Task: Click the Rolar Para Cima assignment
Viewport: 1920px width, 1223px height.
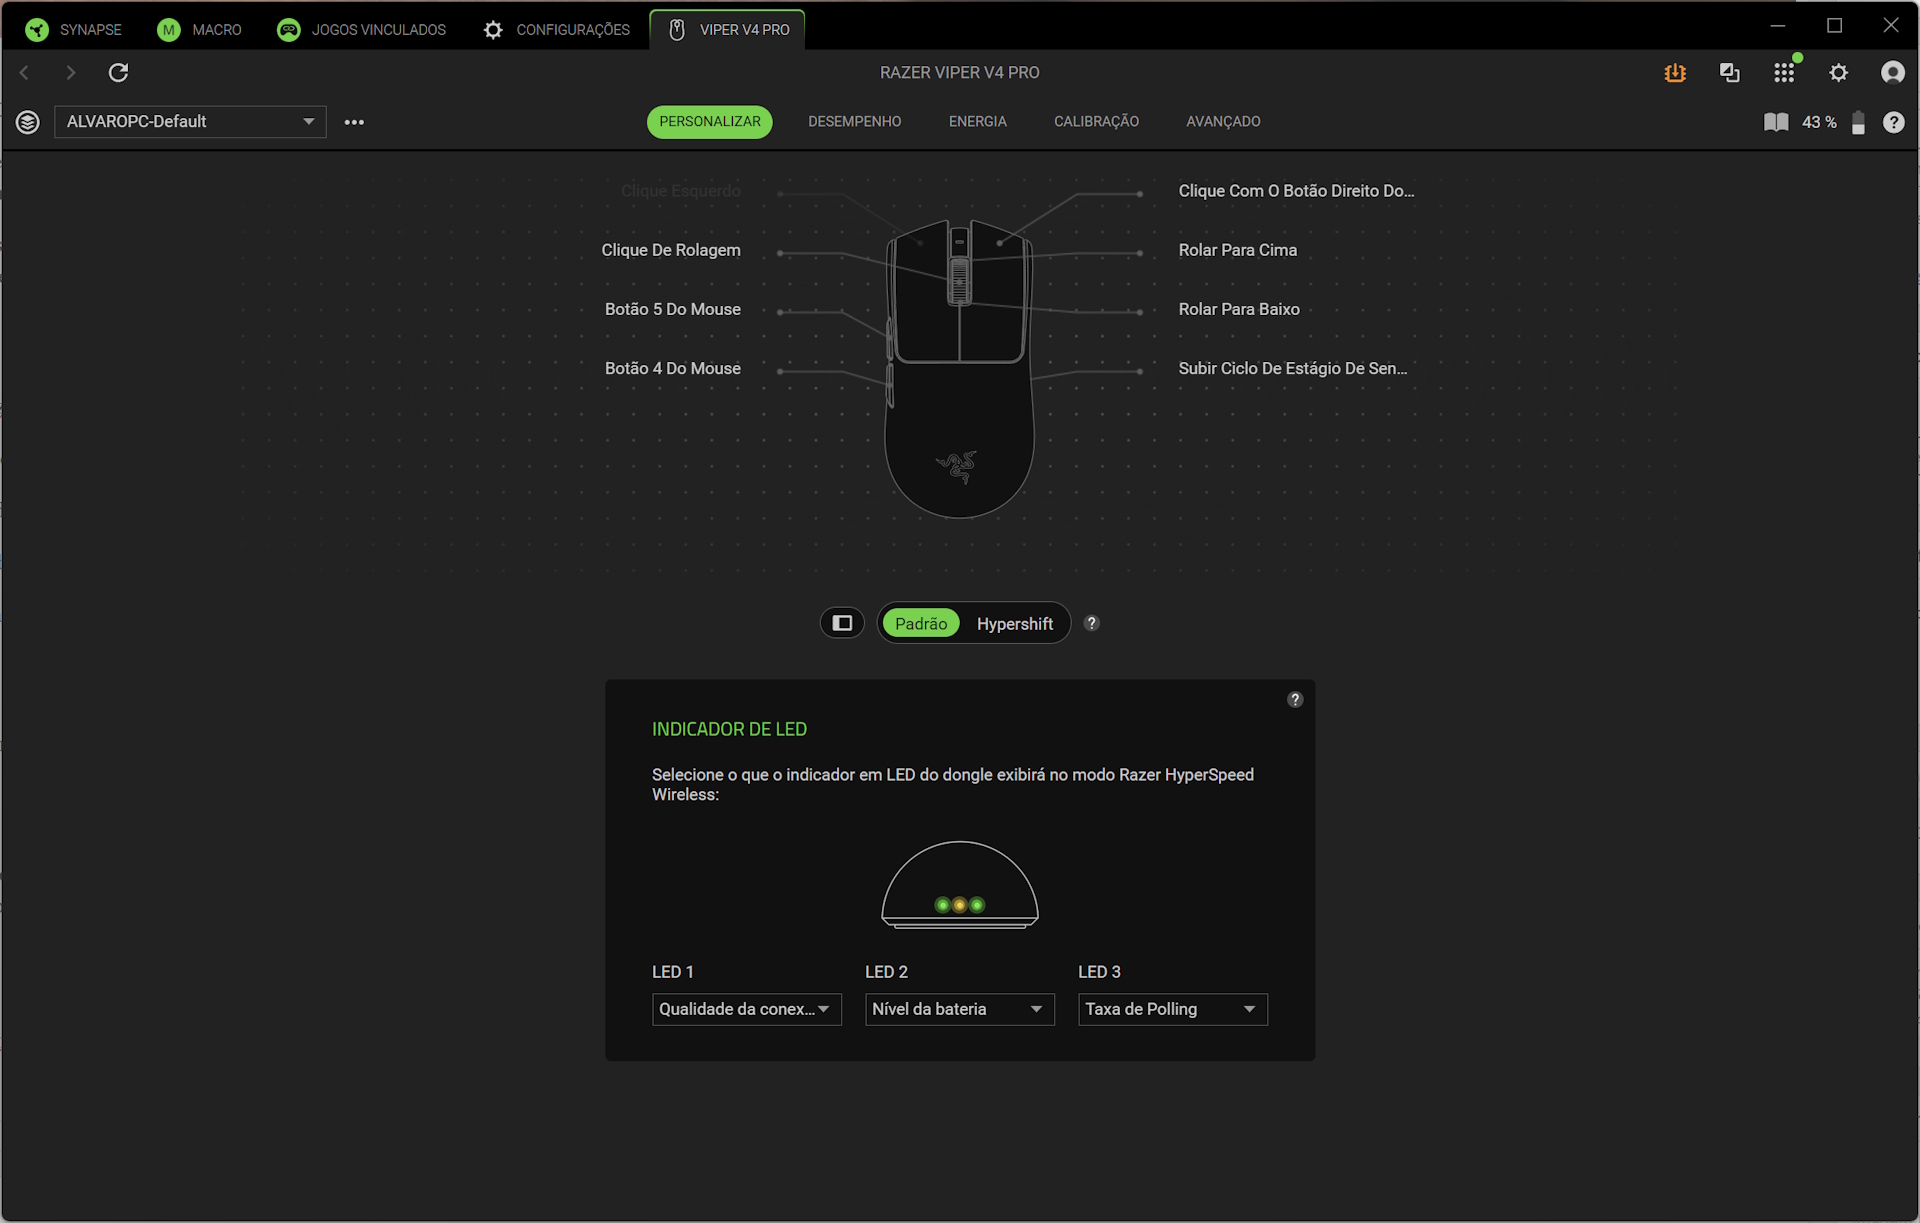Action: 1237,250
